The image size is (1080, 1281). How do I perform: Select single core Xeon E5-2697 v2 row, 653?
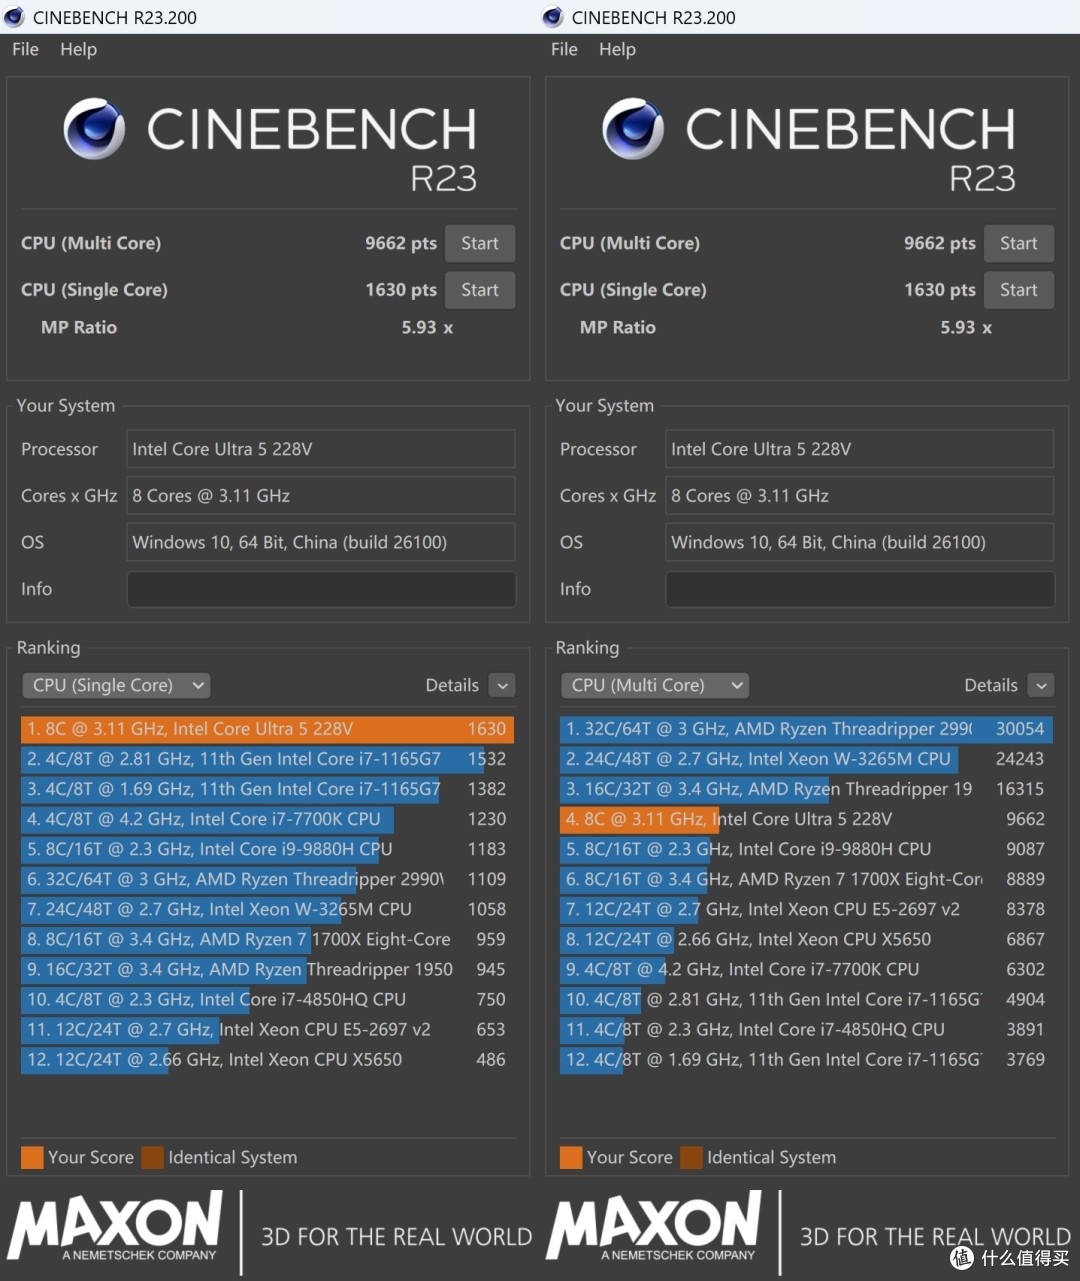267,1029
